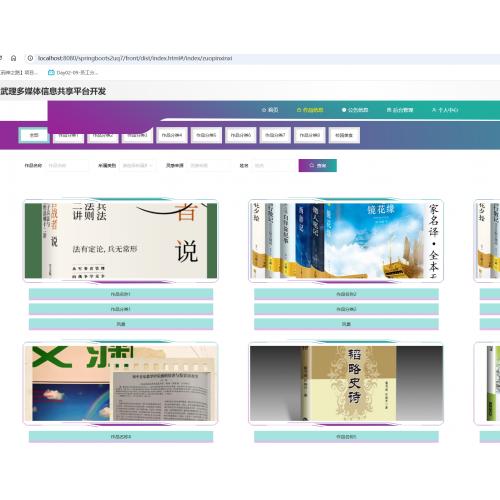Viewport: 500px width, 500px height.
Task: Open the 镜花缘 book set thumbnail
Action: click(x=346, y=241)
